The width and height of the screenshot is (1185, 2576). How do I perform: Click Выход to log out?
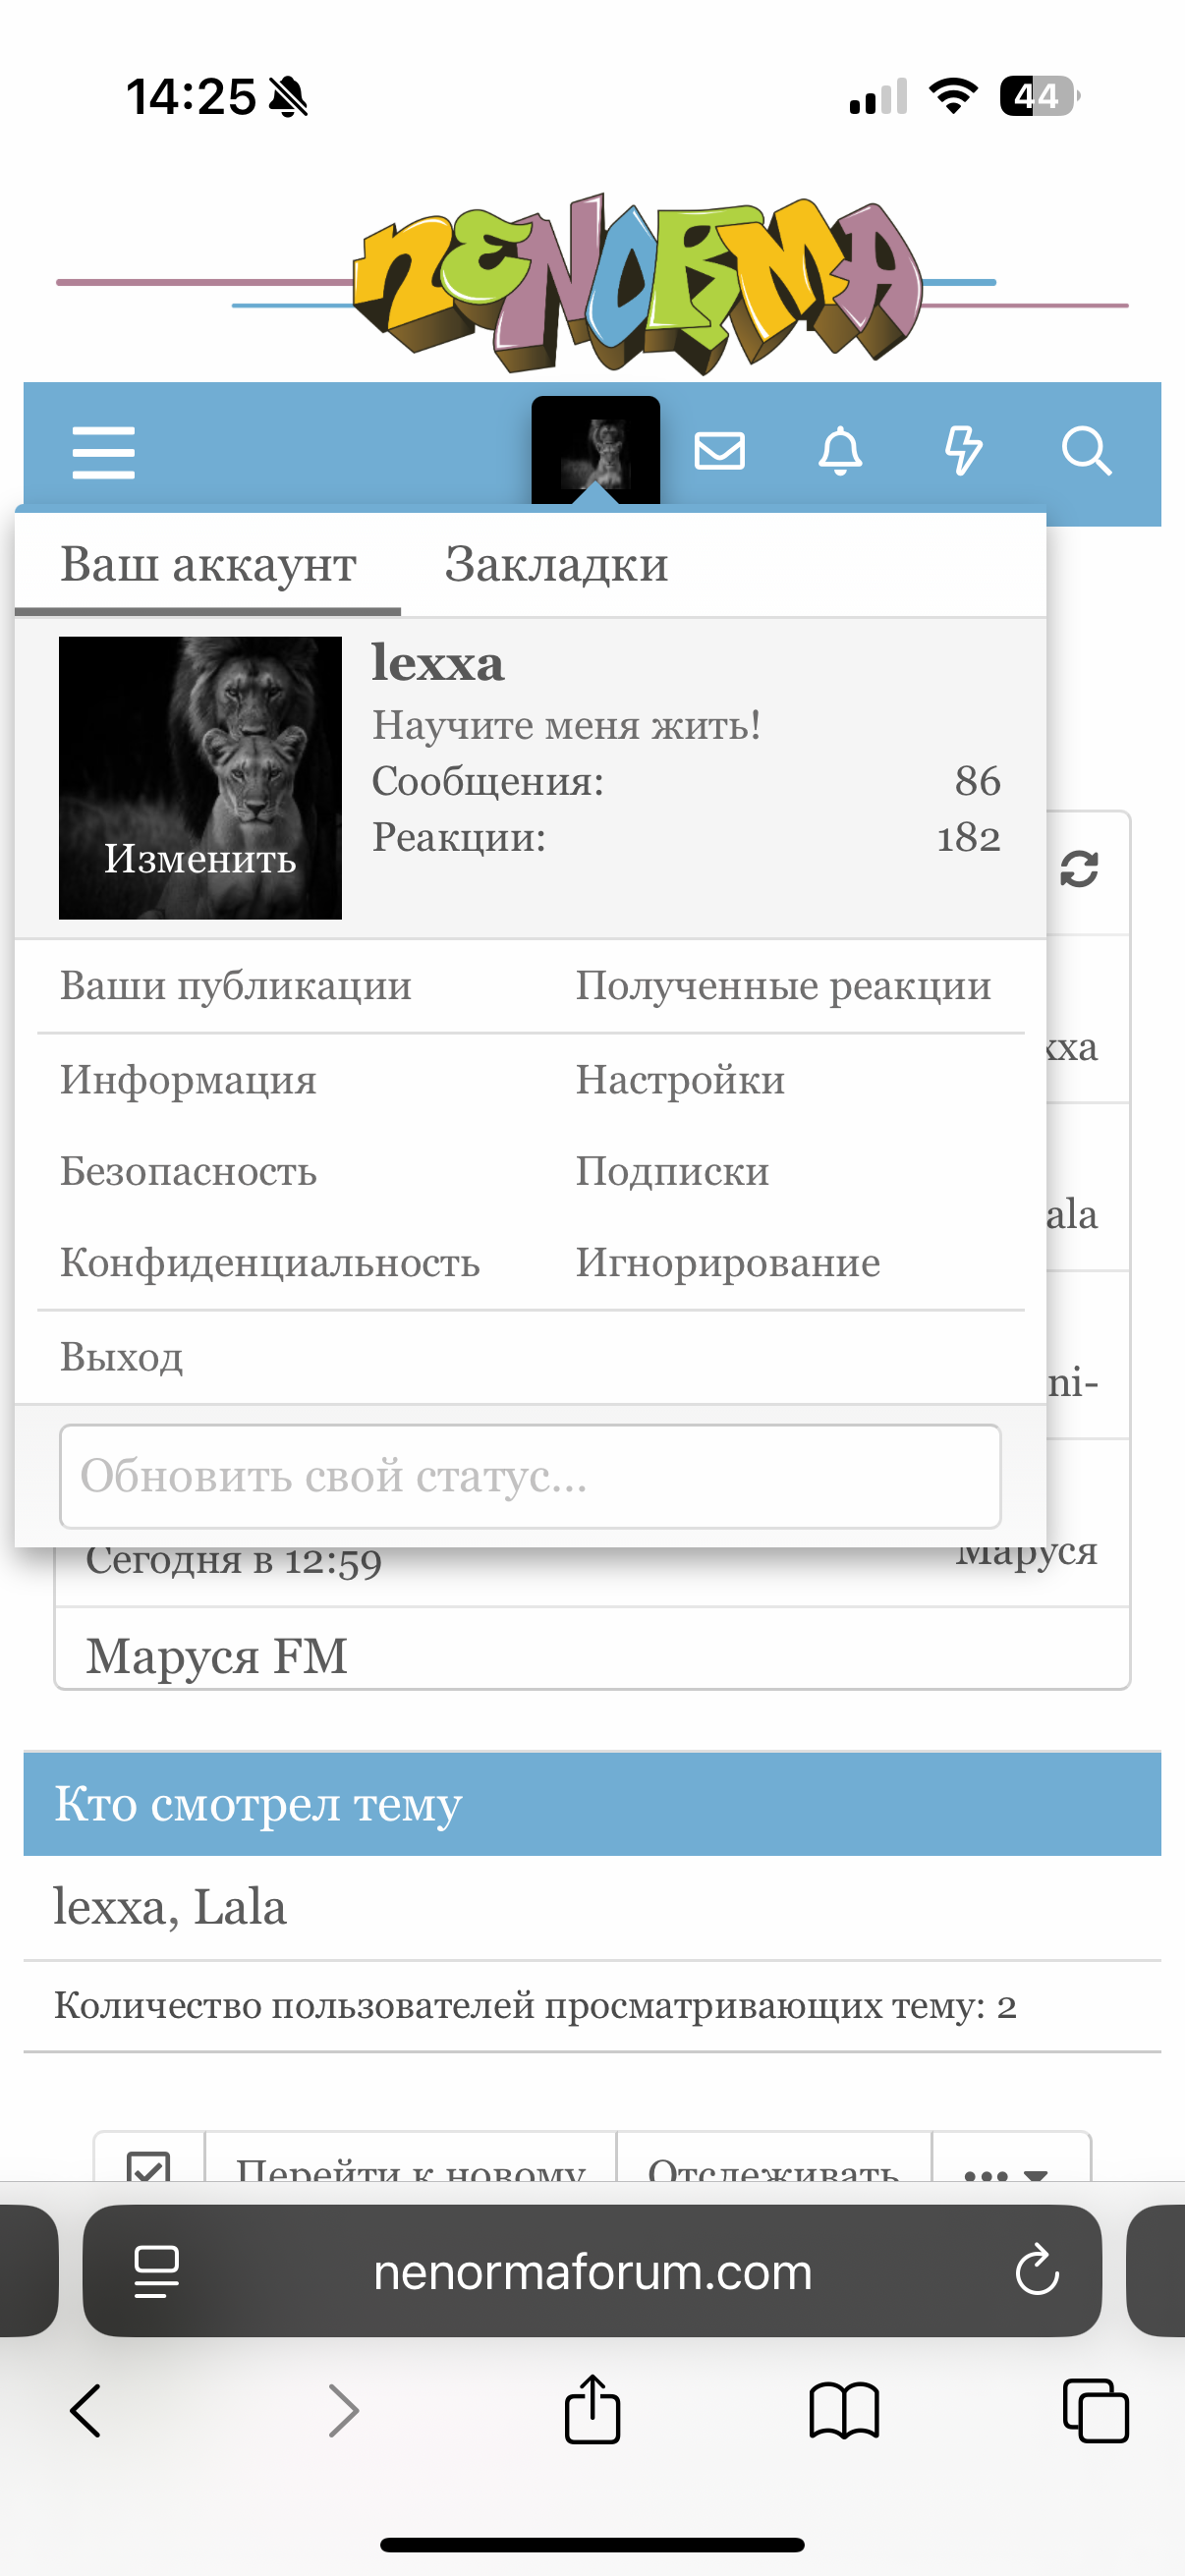point(121,1357)
